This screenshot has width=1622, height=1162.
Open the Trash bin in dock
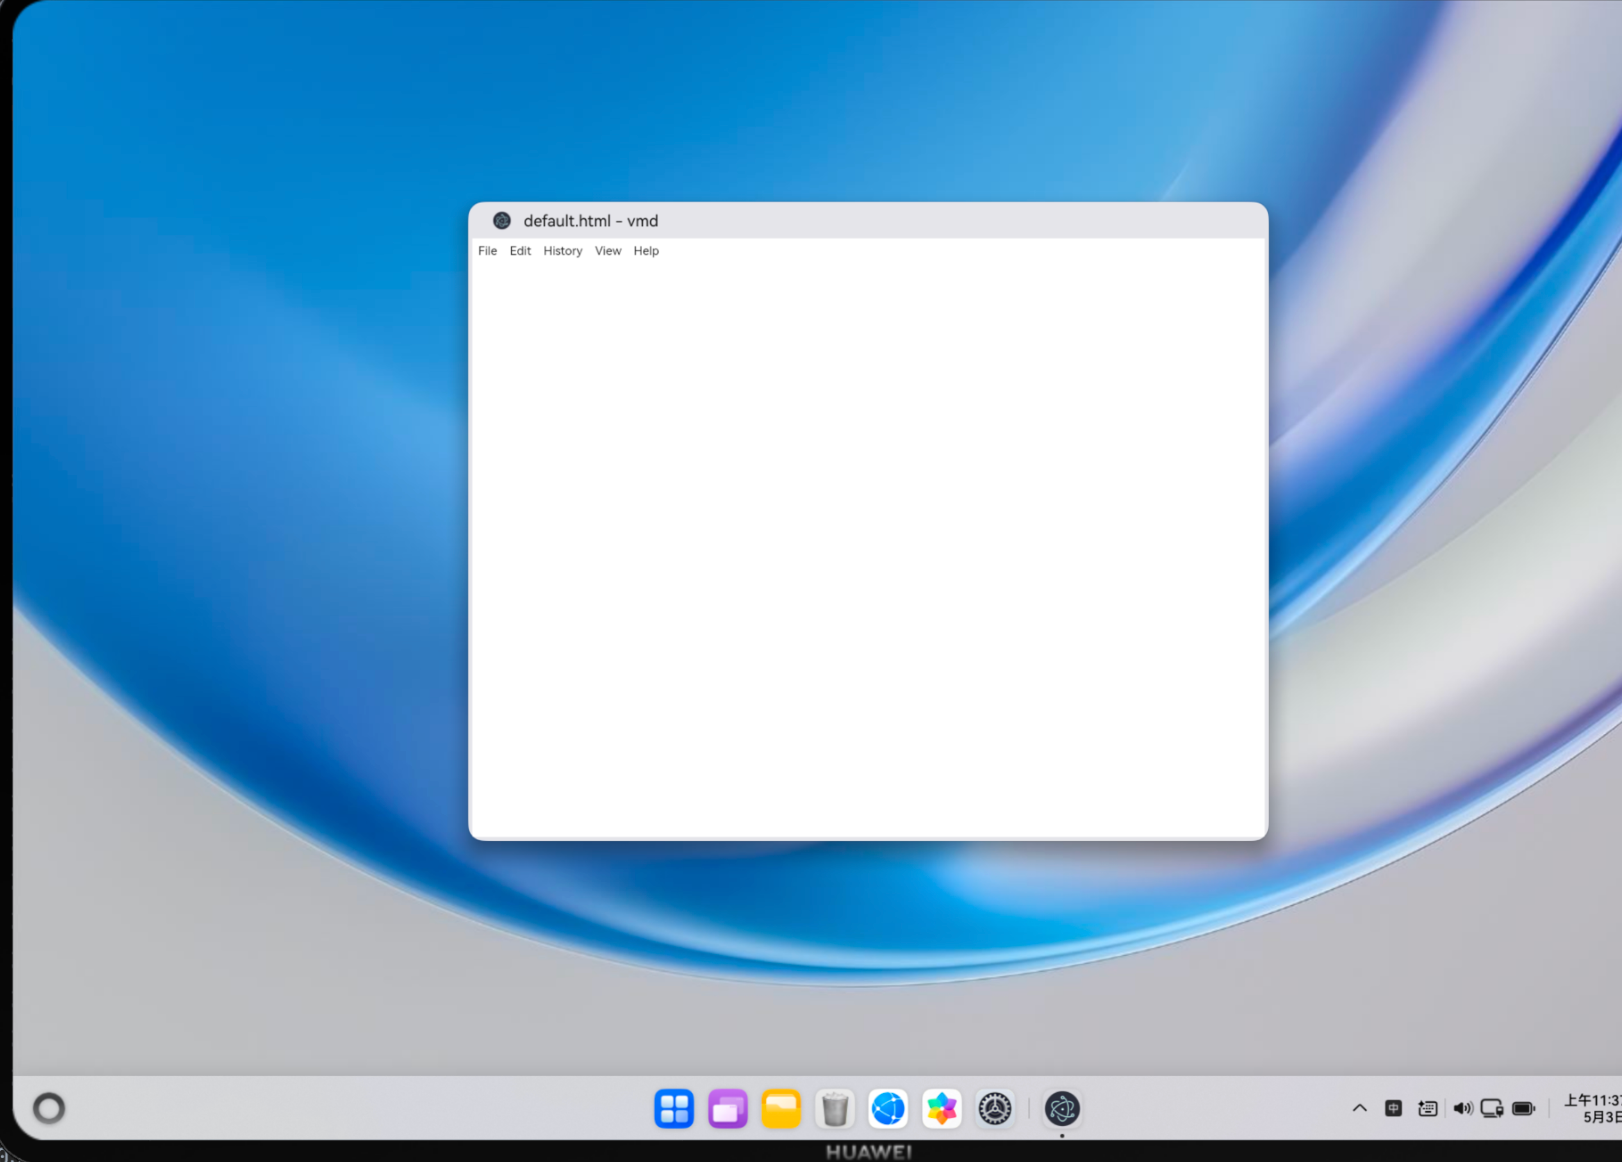coord(835,1108)
